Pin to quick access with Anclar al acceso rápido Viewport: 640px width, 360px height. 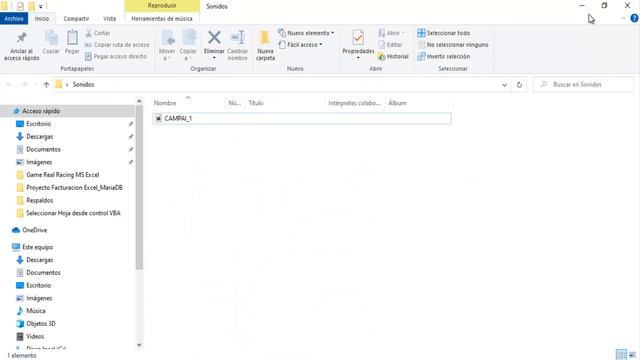point(21,46)
